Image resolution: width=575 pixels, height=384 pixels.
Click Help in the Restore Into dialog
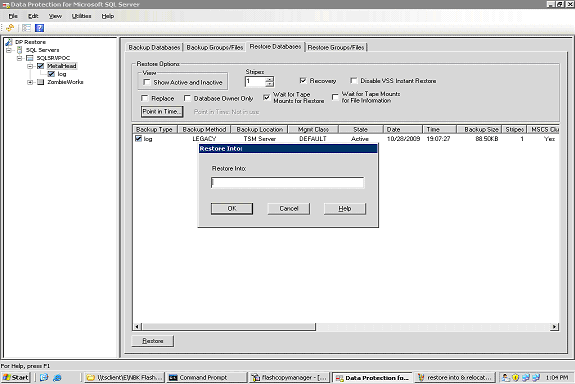[345, 208]
